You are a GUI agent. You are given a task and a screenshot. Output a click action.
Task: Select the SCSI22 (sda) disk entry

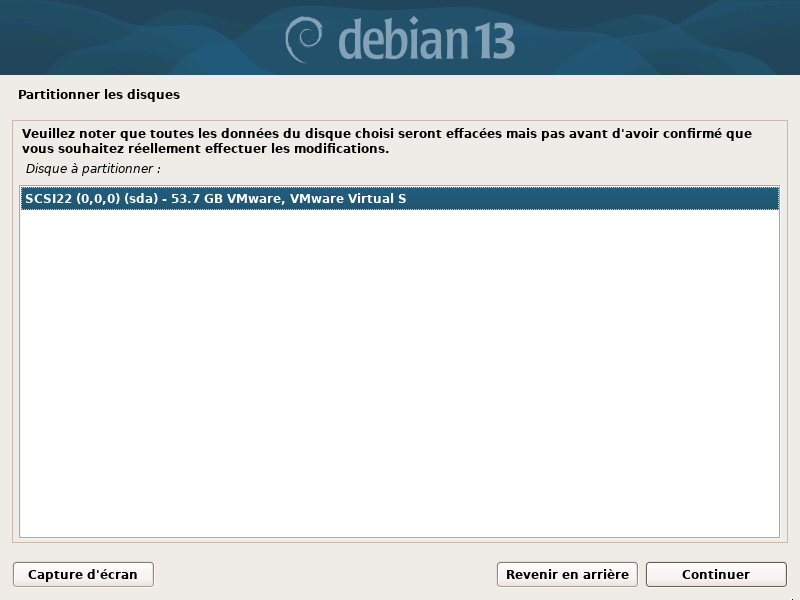(x=399, y=198)
